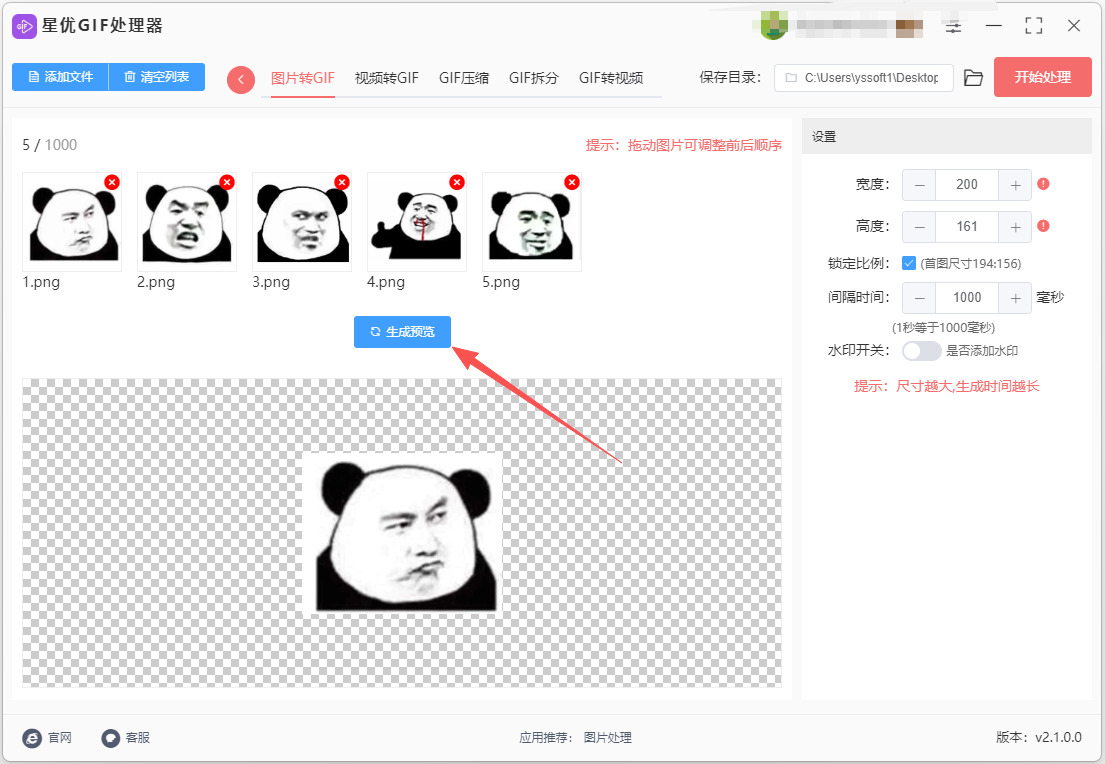Viewport: 1105px width, 764px height.
Task: Select the 4.png thumbnail
Action: (416, 222)
